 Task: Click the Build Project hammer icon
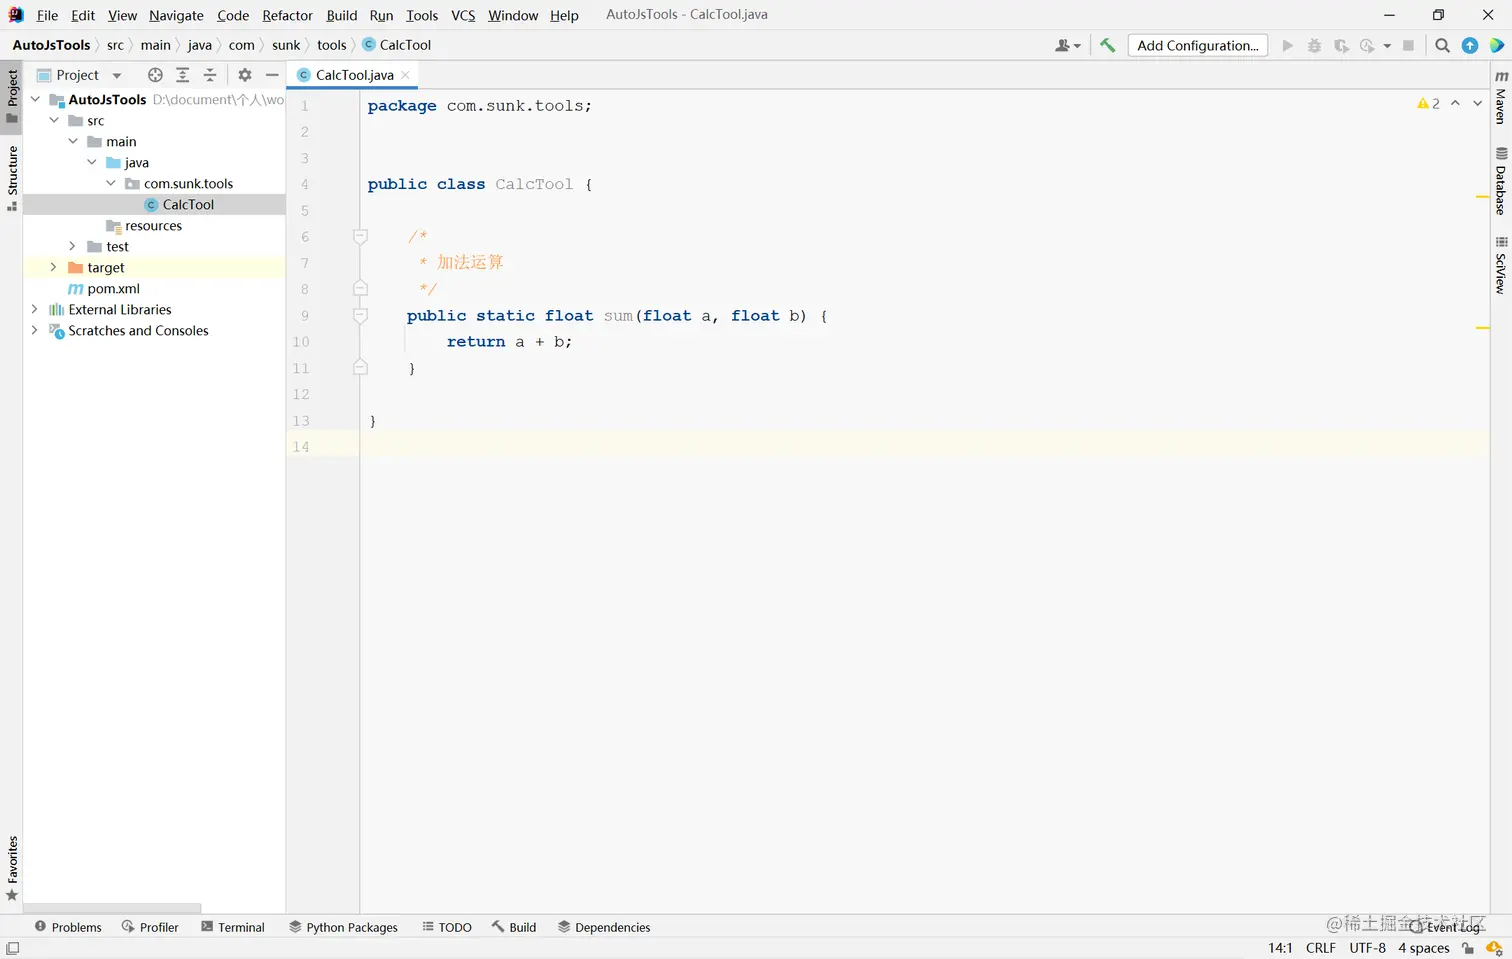coord(1107,45)
